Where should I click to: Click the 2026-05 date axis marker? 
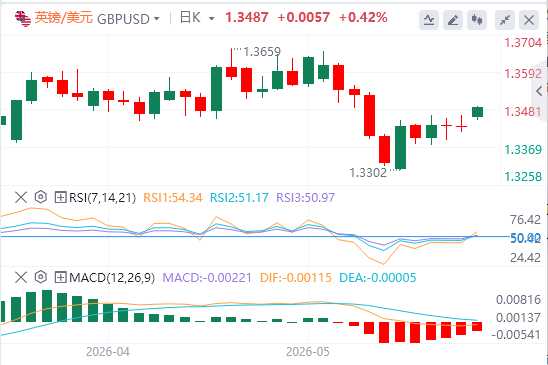coord(308,352)
